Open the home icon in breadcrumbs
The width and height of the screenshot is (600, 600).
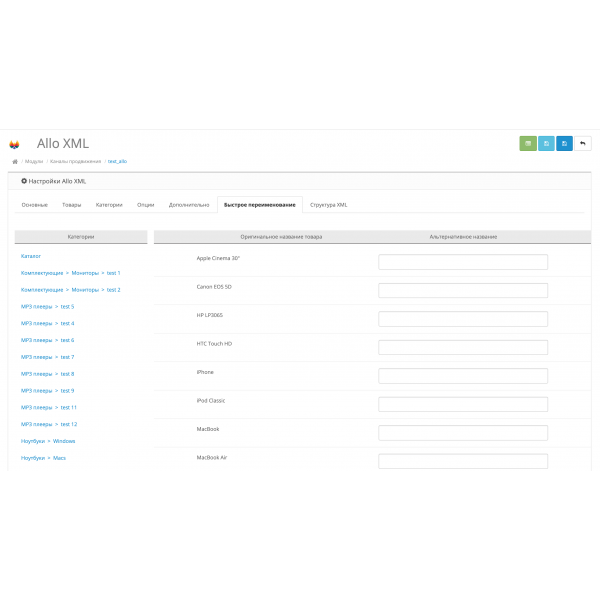pyautogui.click(x=15, y=161)
